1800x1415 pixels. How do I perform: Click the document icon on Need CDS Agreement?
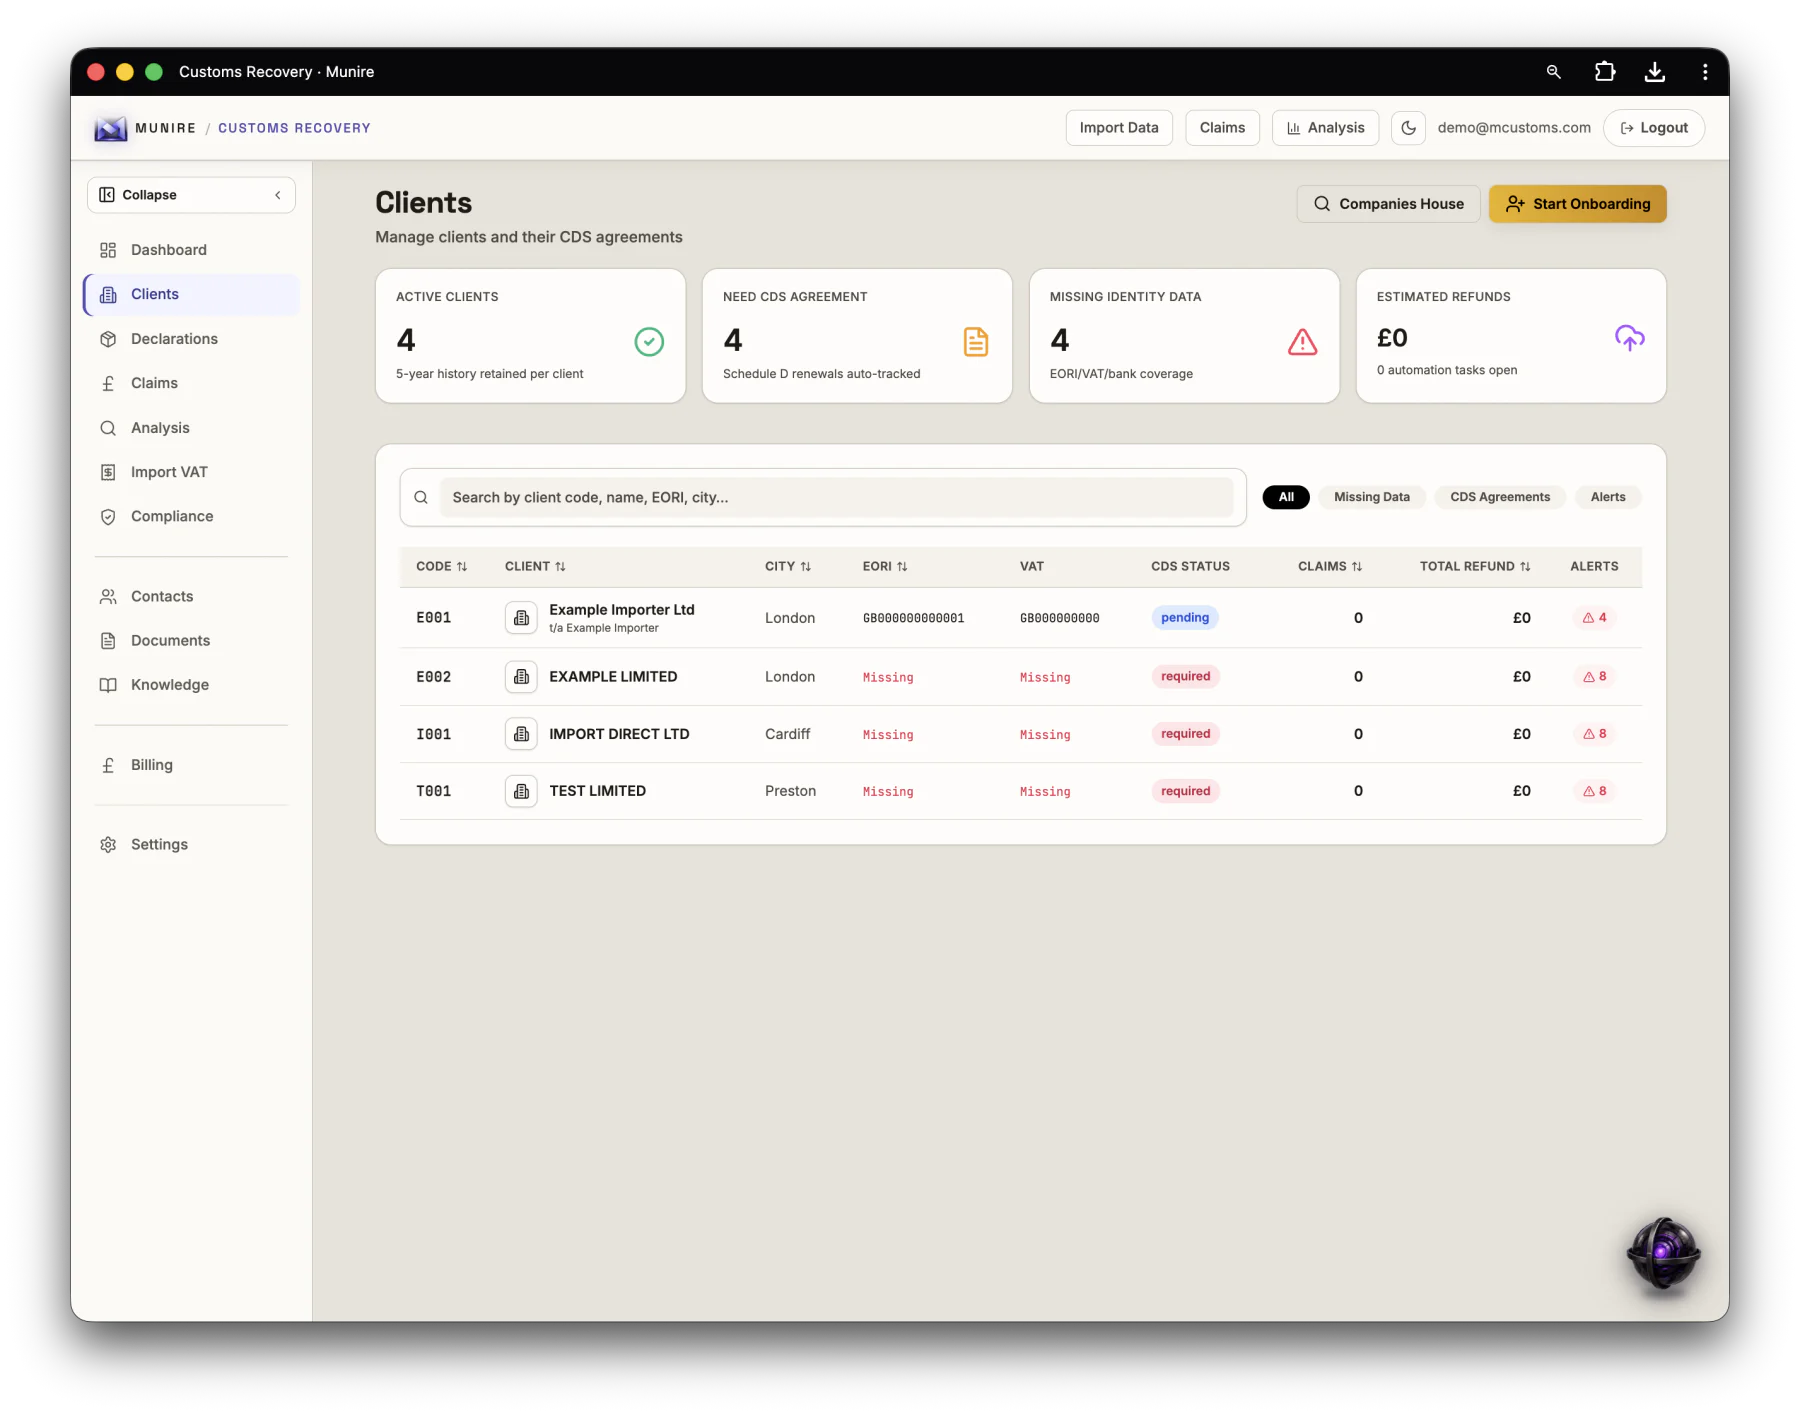(x=976, y=342)
